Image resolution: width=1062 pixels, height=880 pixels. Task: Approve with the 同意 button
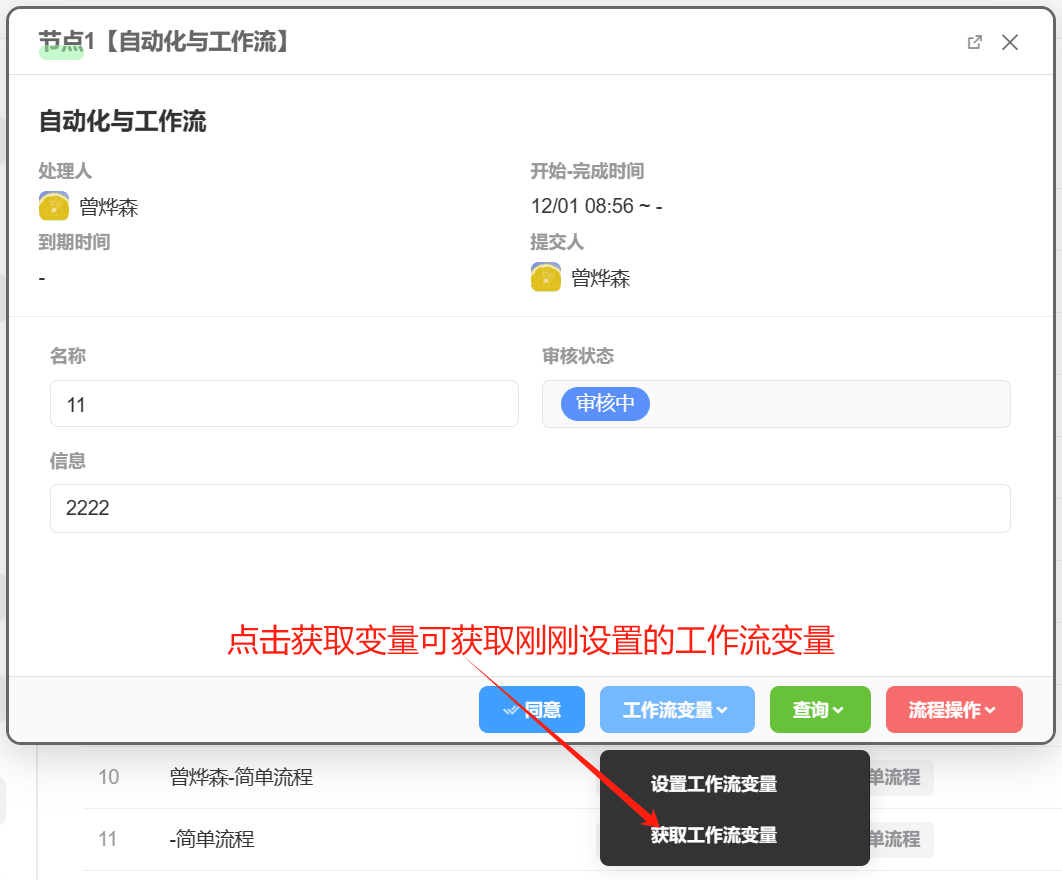[x=532, y=710]
